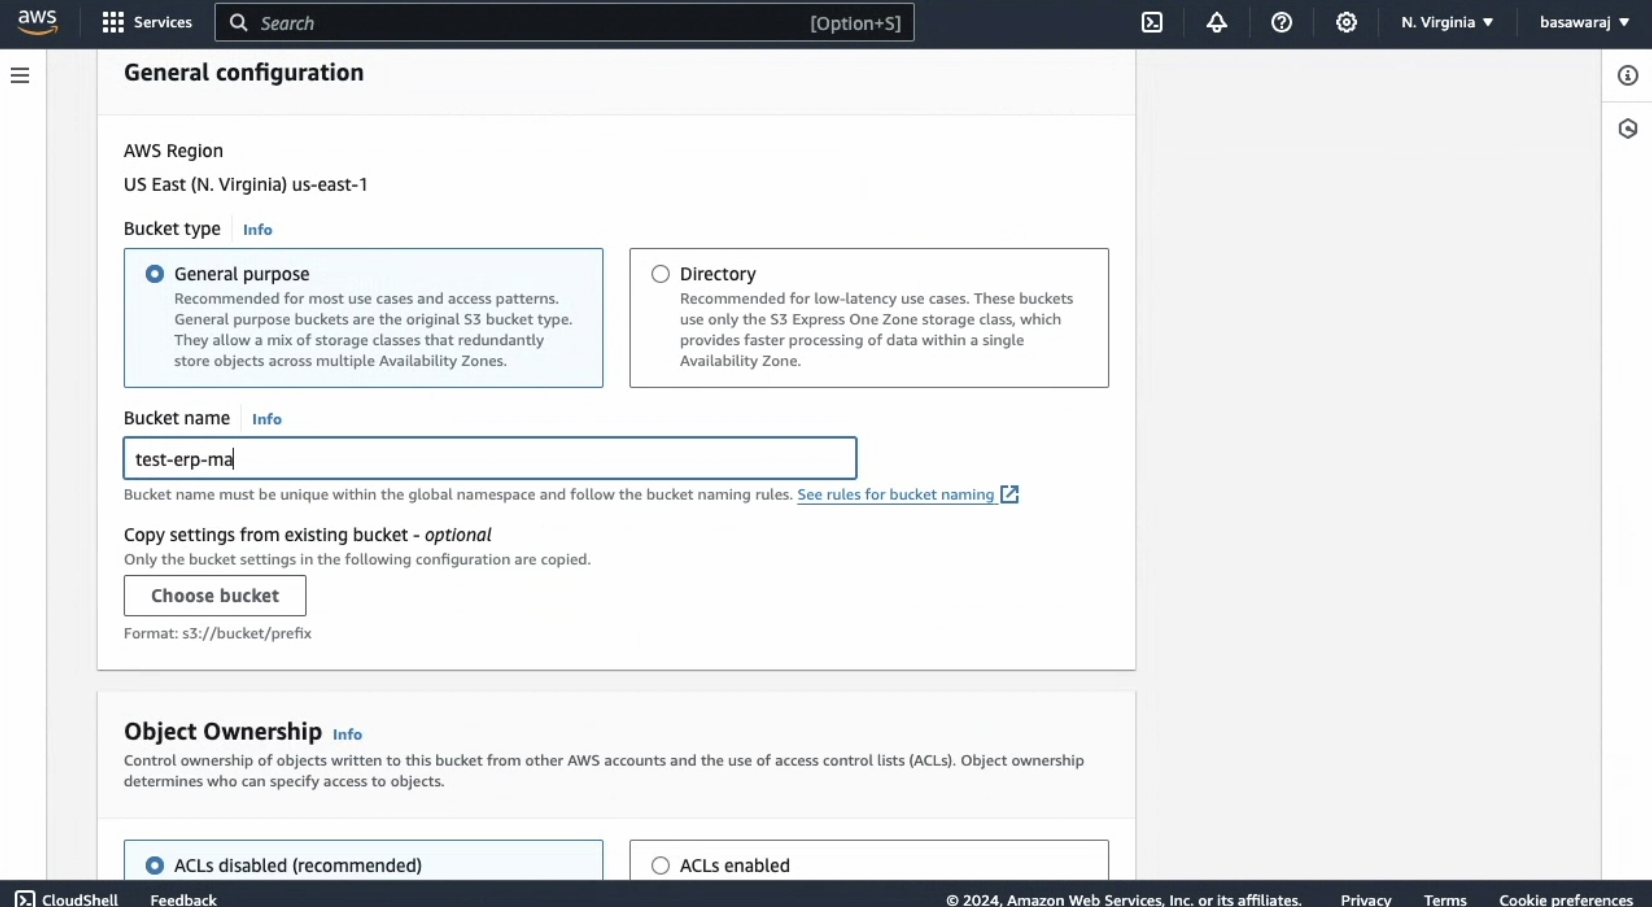Open Info link next to Object Ownership

click(x=347, y=734)
